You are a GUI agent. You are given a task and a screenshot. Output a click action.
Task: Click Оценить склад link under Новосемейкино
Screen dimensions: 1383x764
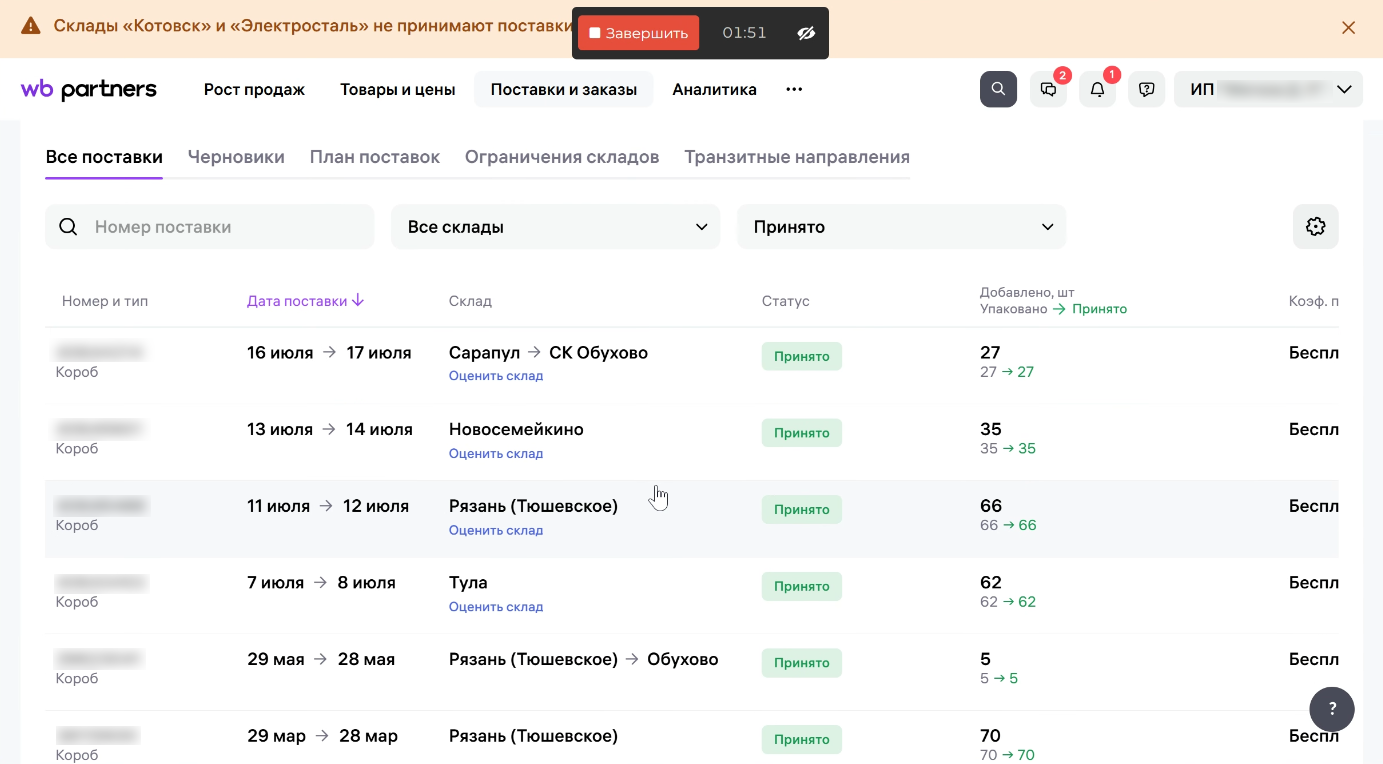(x=496, y=453)
